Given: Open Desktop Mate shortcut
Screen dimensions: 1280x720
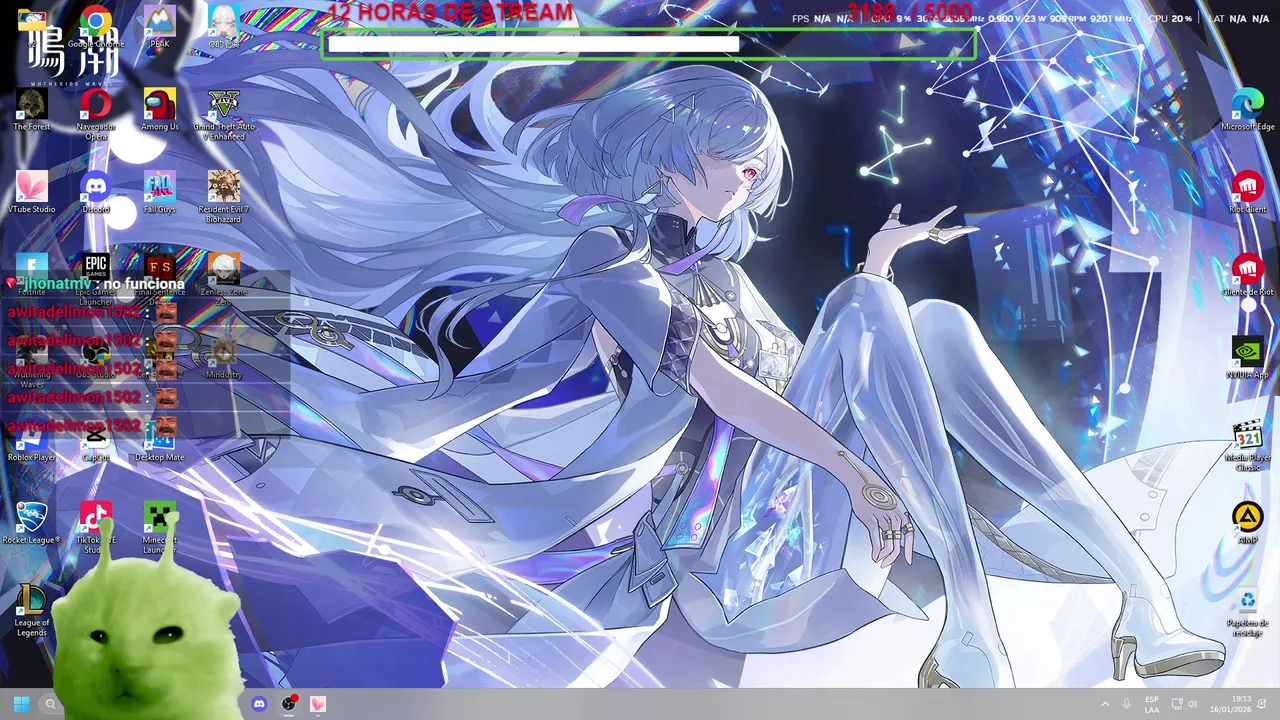Looking at the screenshot, I should 160,440.
